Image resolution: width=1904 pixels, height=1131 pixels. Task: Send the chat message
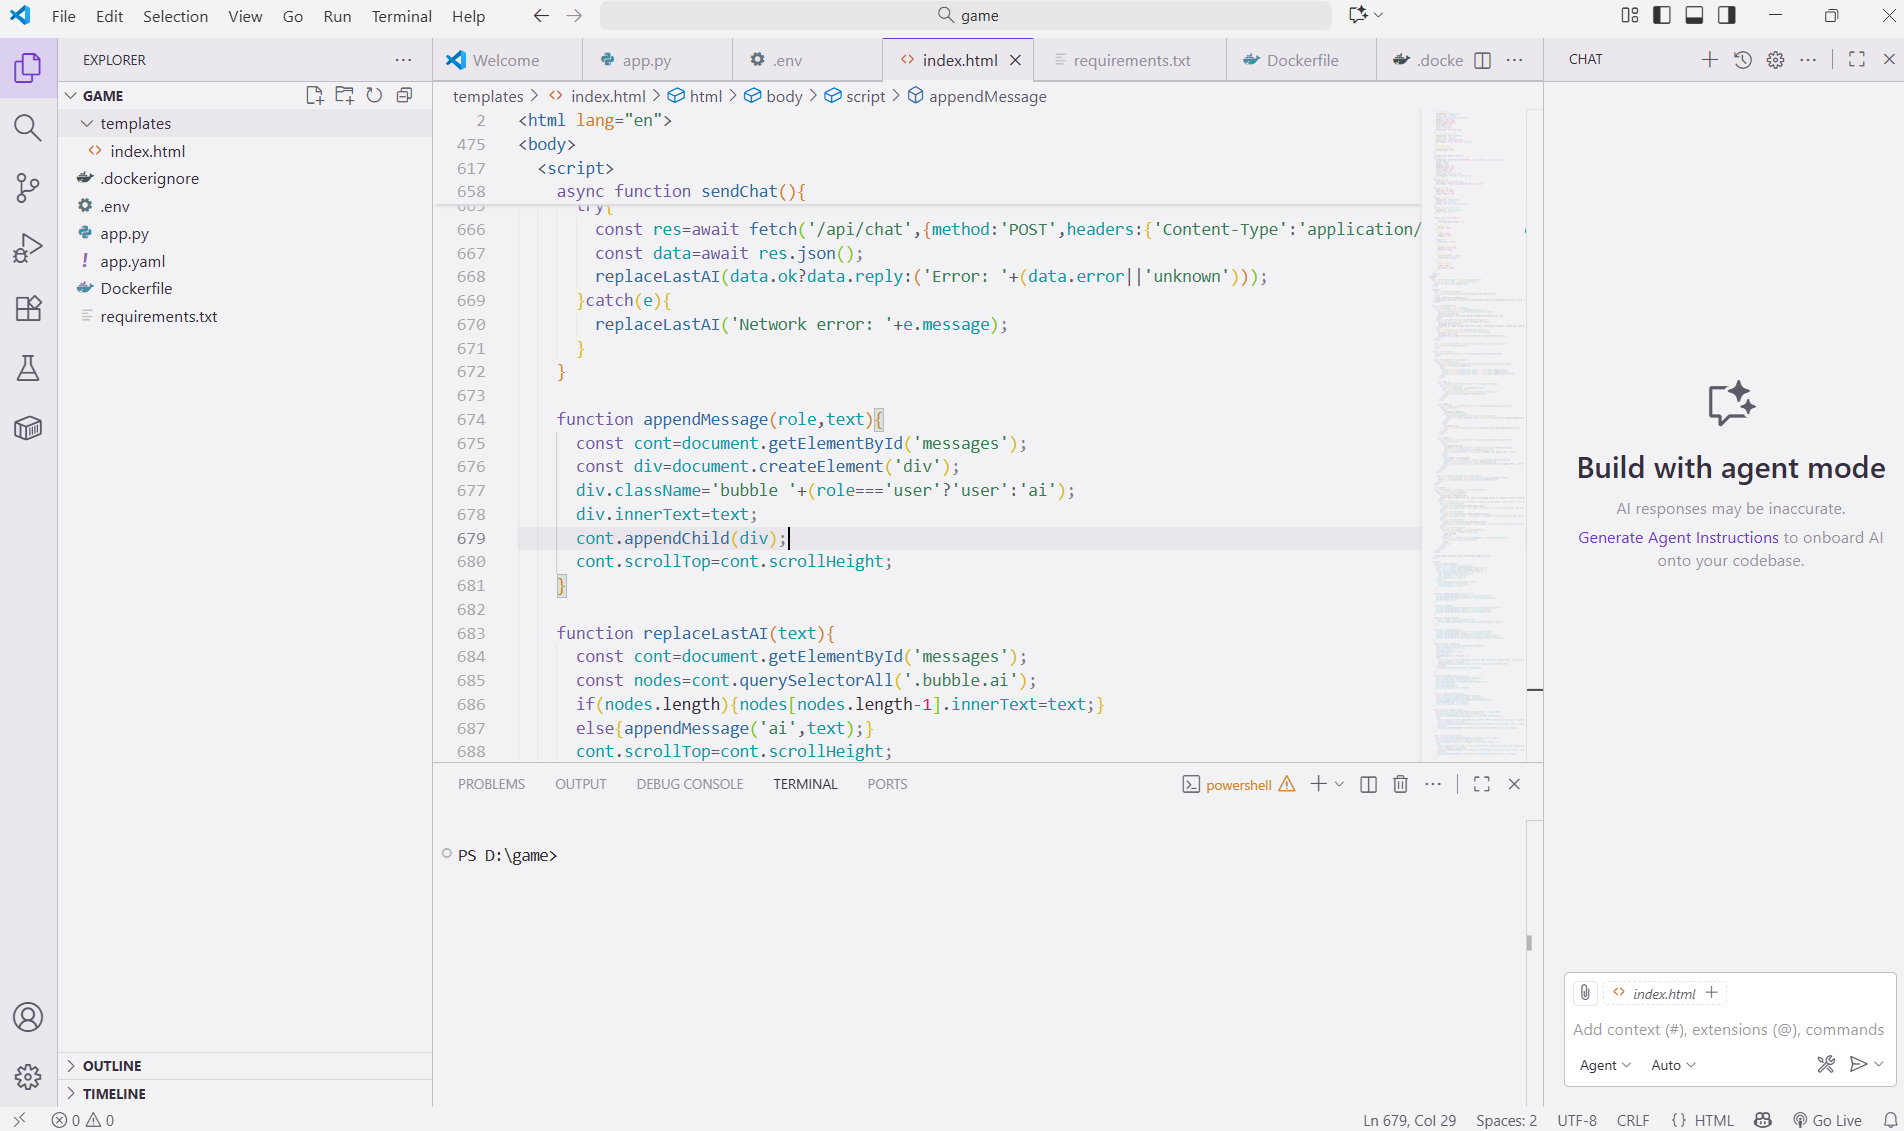click(x=1858, y=1064)
